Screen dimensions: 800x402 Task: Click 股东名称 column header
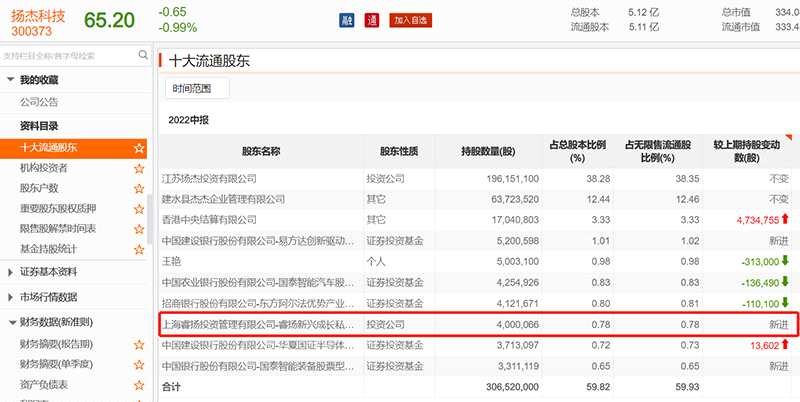[261, 151]
